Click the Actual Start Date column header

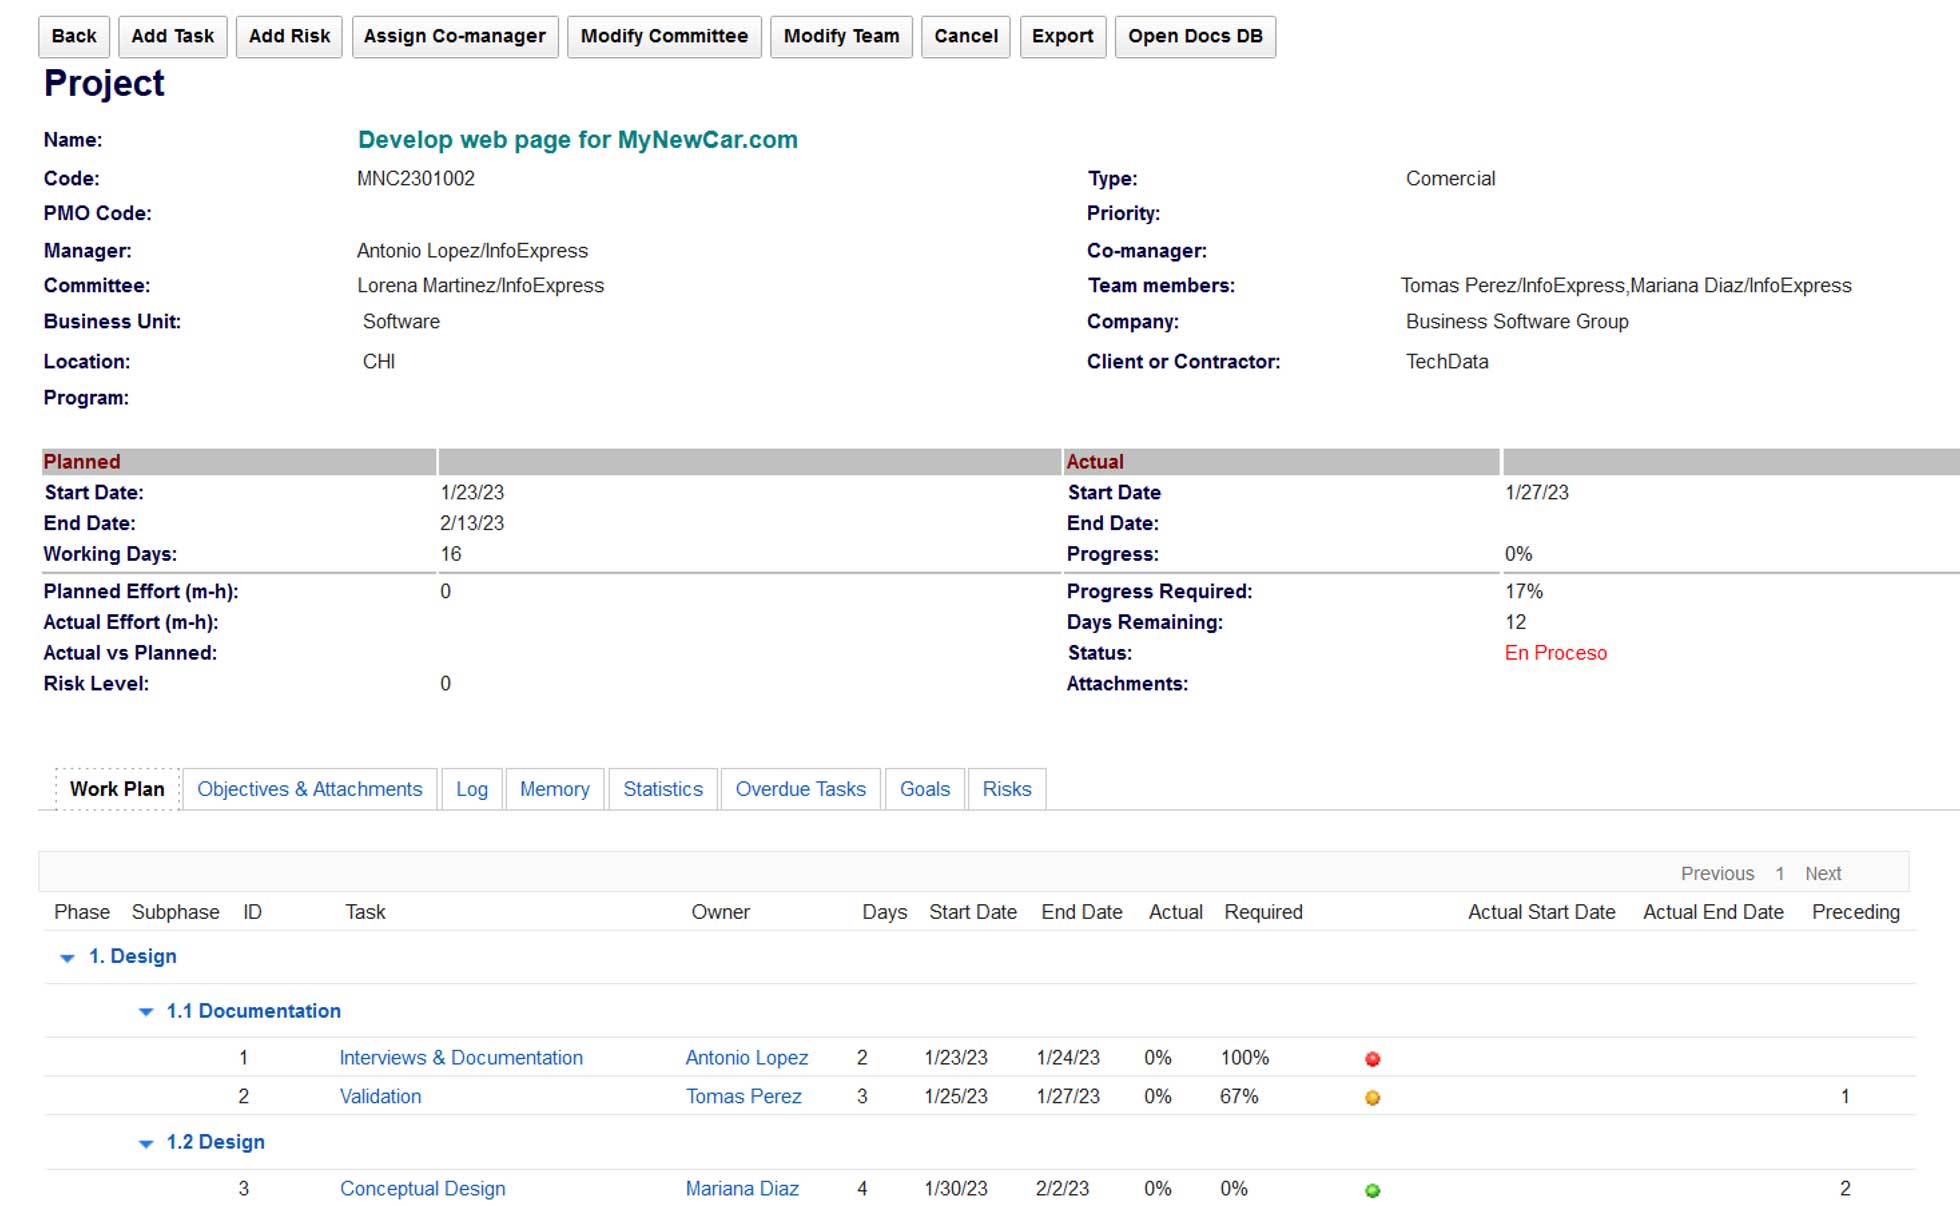click(x=1542, y=912)
